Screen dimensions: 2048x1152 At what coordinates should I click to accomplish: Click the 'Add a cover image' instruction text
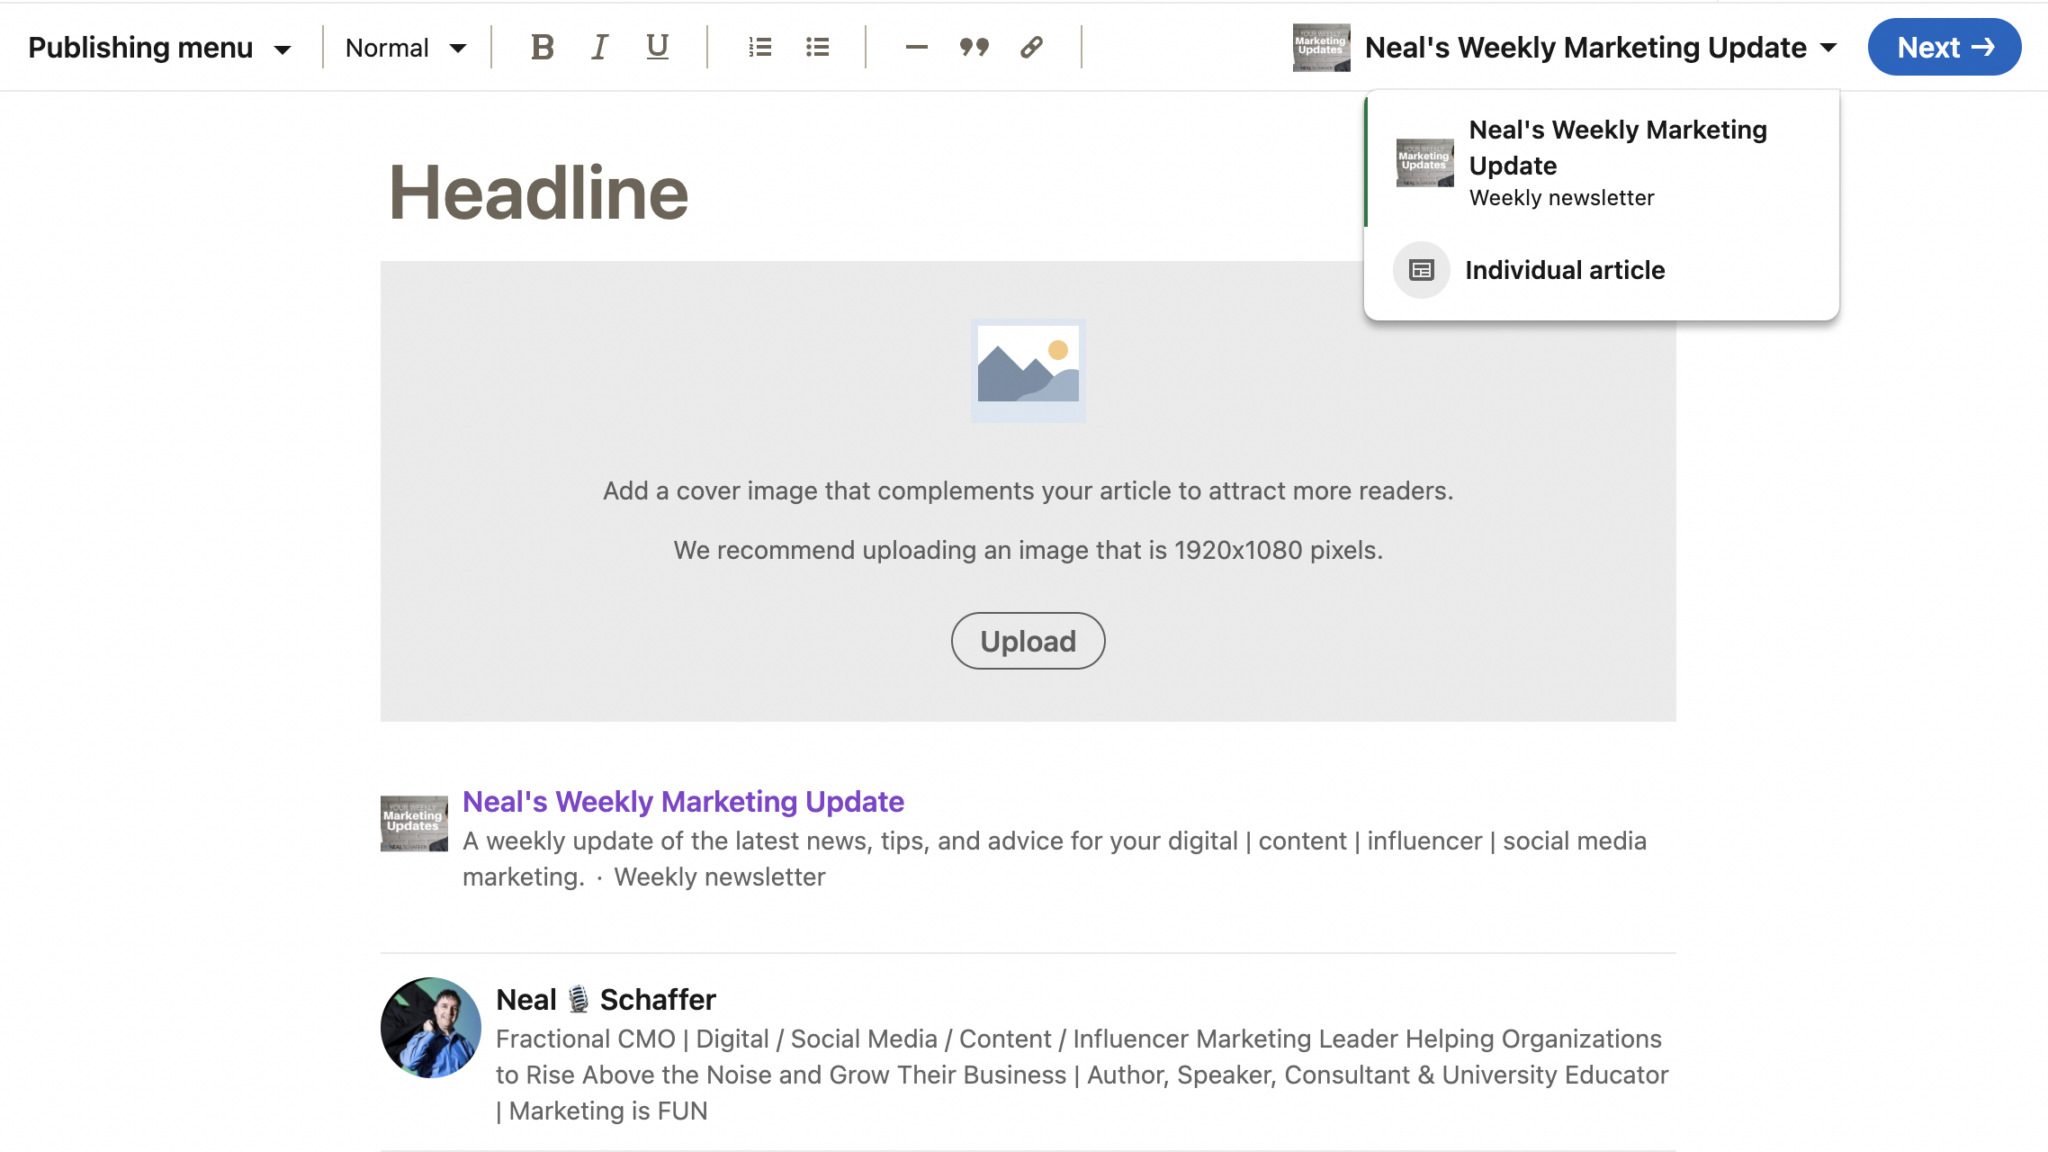point(1028,491)
